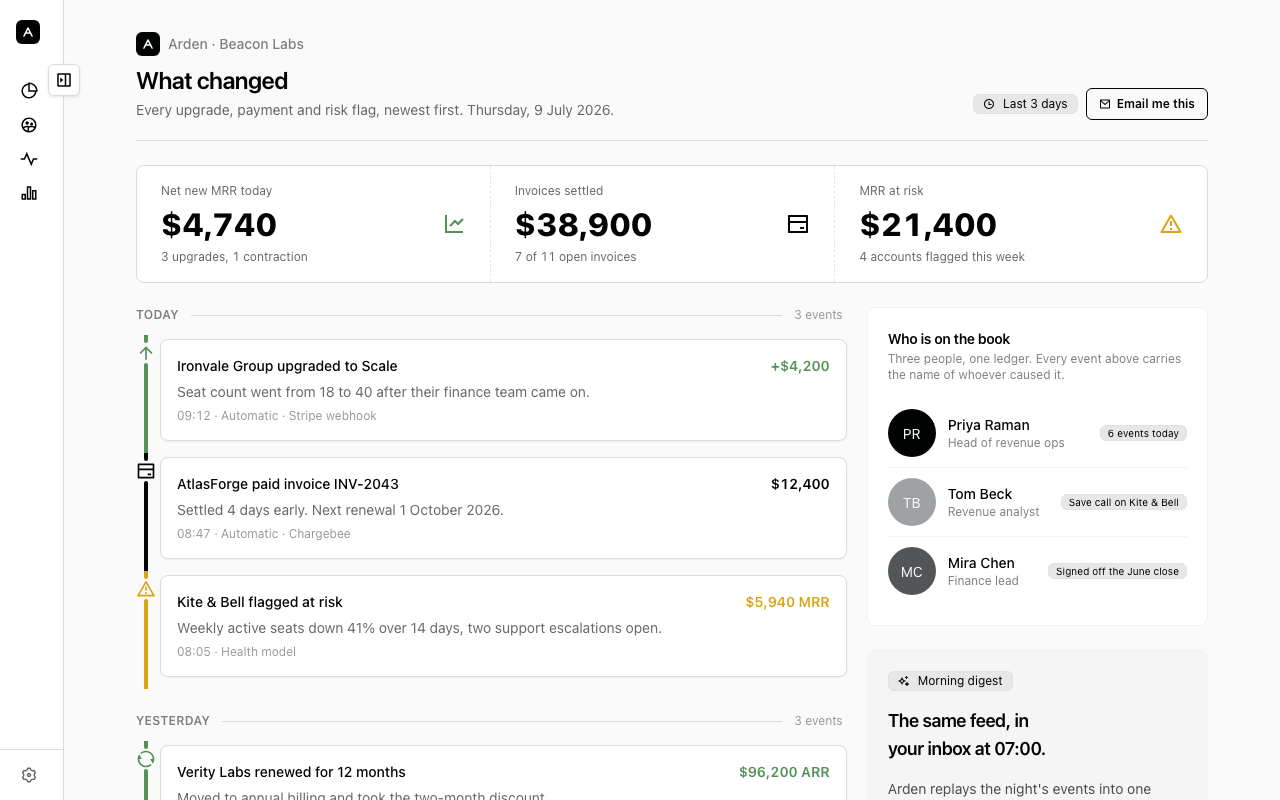
Task: Click the sparkle icon in Morning digest
Action: (904, 681)
